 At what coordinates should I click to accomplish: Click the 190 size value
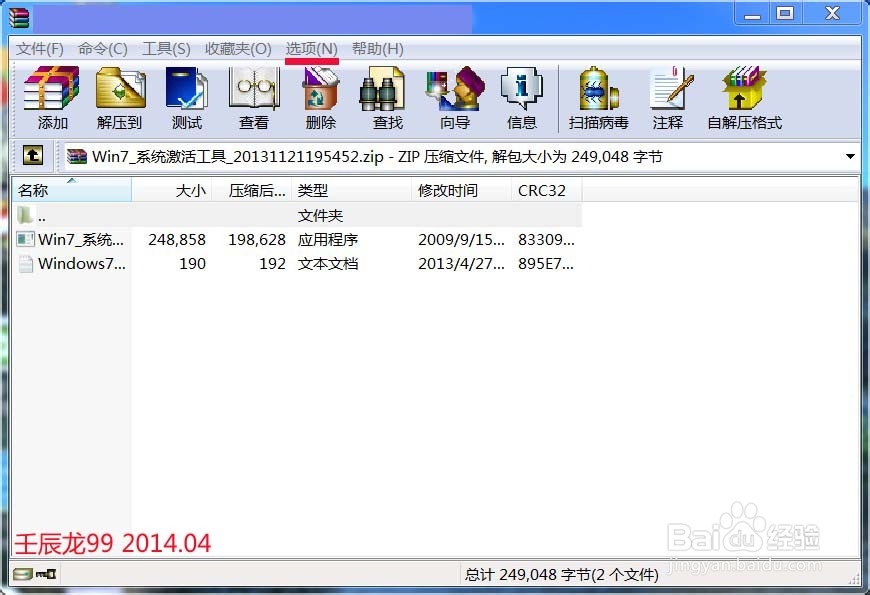[x=193, y=264]
